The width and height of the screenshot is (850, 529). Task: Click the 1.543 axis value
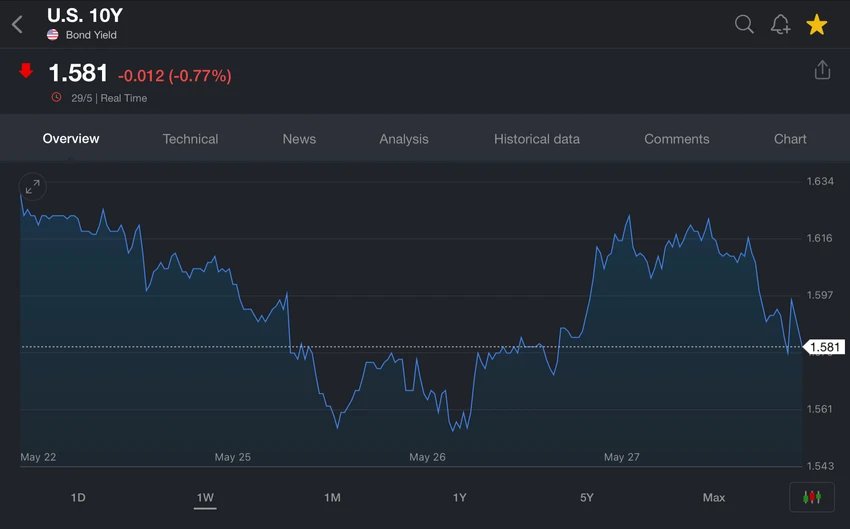pos(820,466)
